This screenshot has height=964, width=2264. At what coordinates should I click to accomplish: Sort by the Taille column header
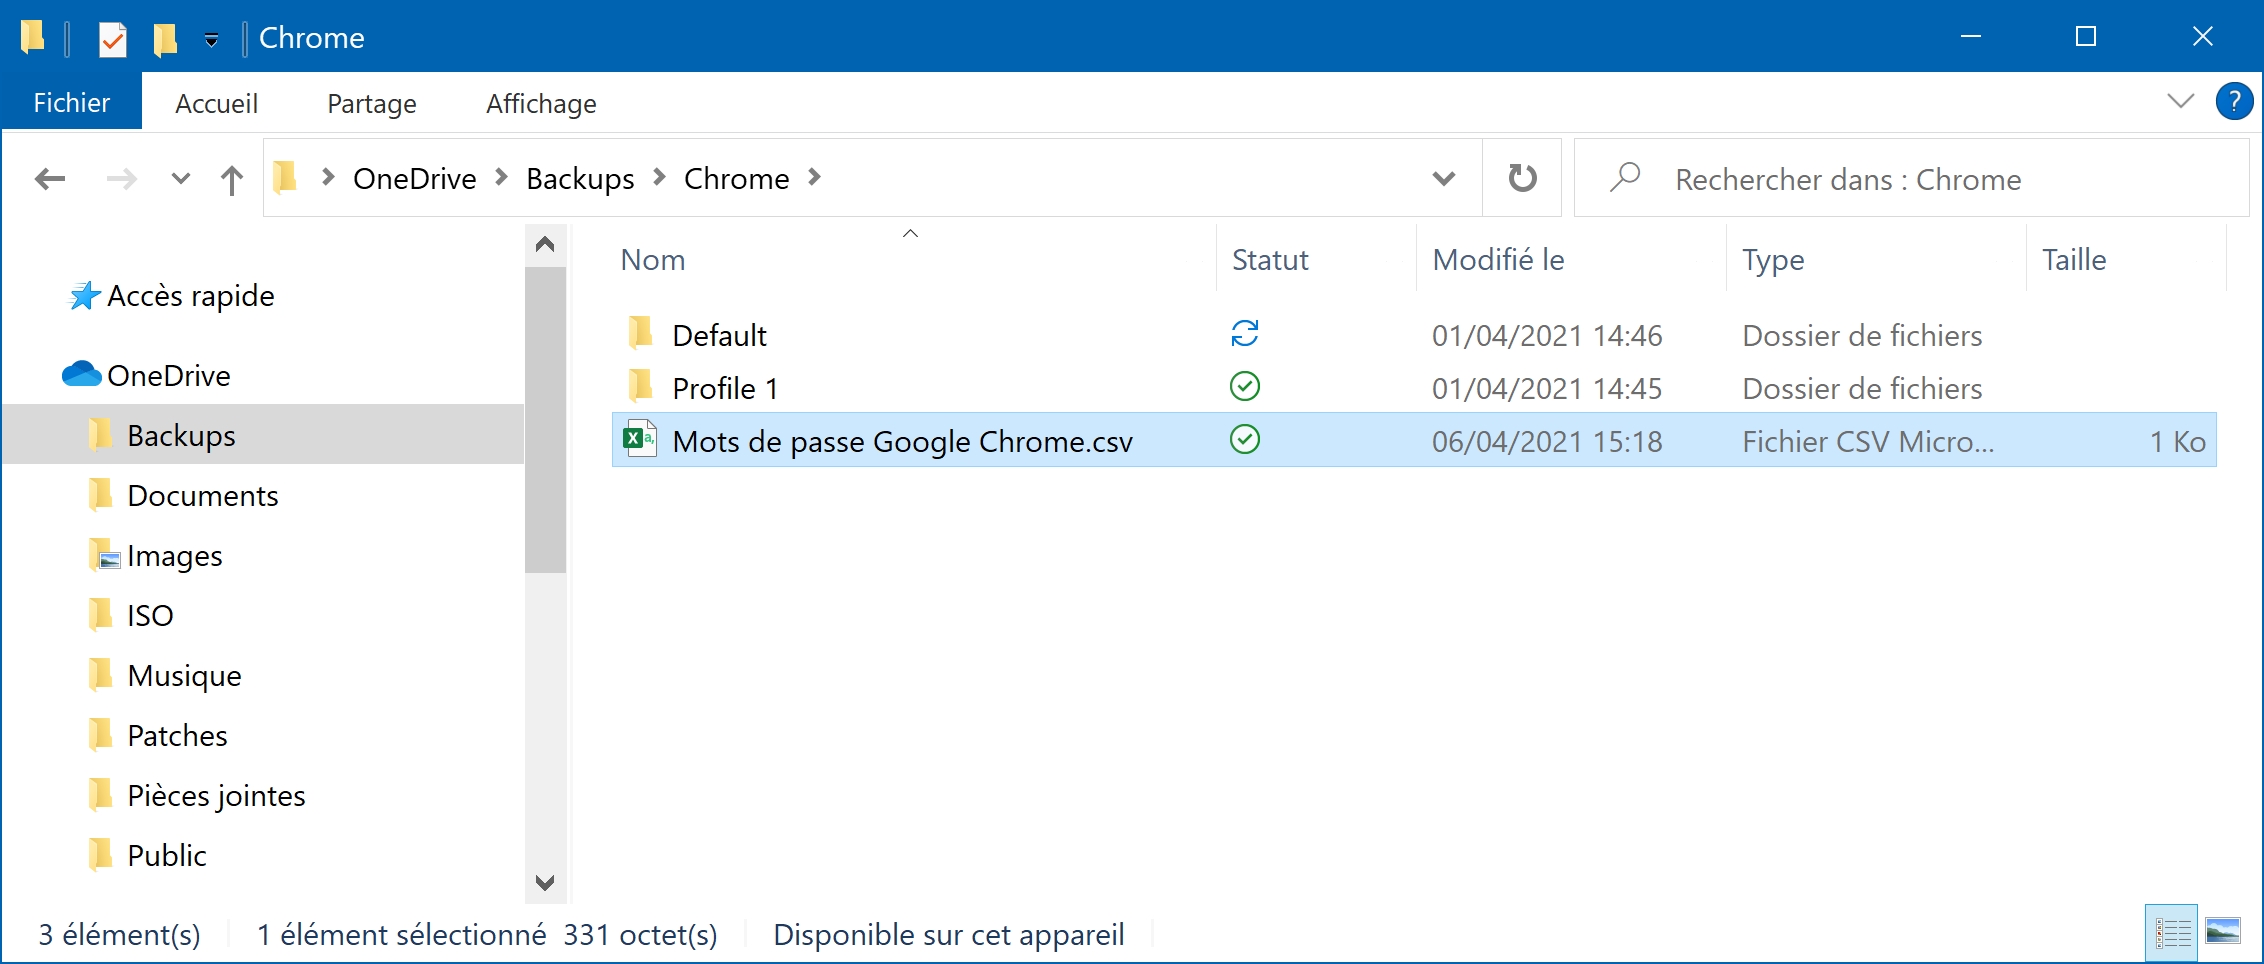pos(2073,260)
